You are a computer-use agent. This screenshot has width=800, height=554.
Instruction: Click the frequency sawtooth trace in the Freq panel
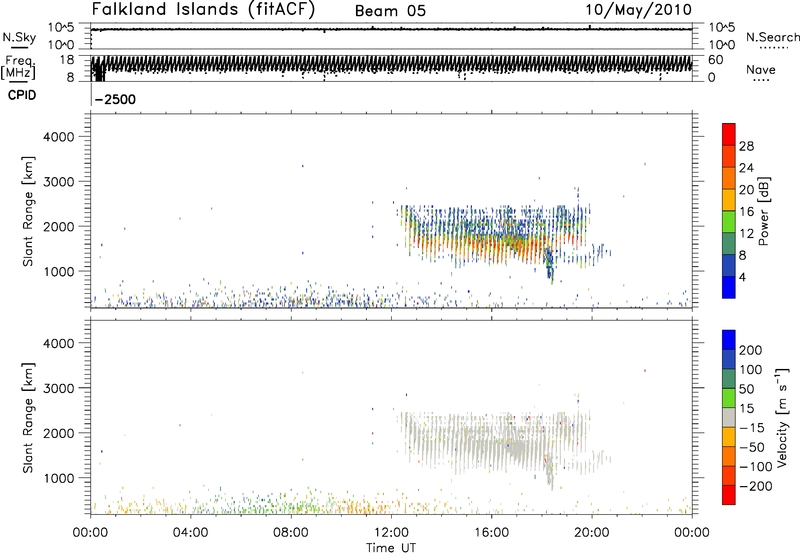coord(391,65)
